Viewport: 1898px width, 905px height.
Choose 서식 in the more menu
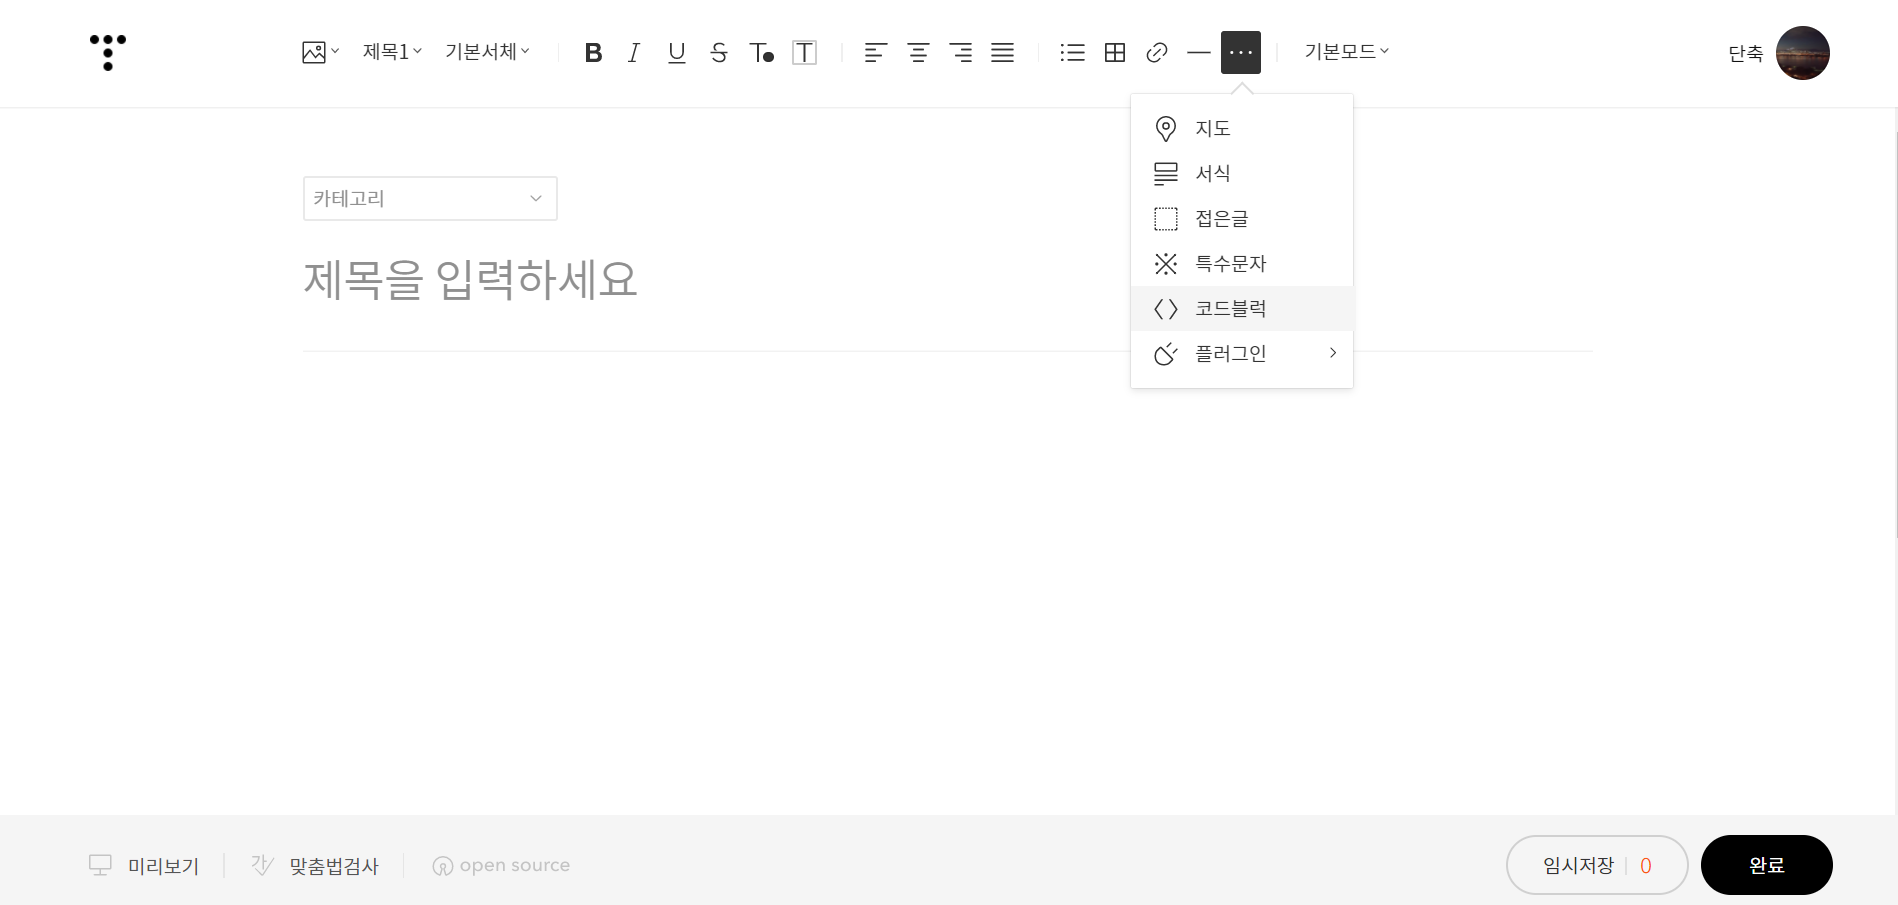(x=1242, y=173)
